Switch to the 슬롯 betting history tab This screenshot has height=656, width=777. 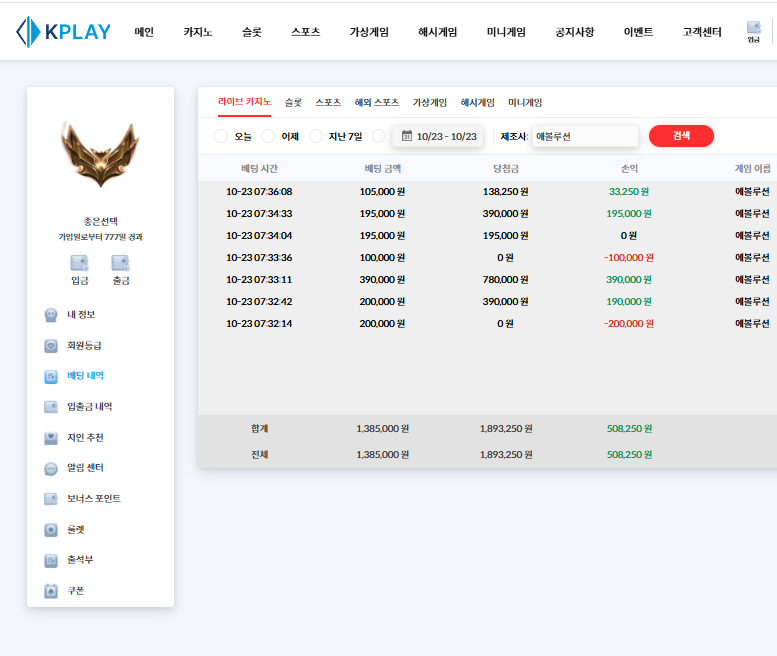pos(293,102)
